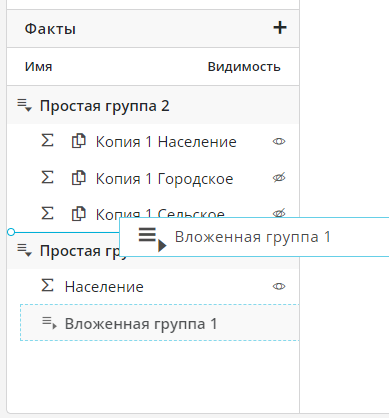
Task: Click the copy icon beside Копия 1 Городское
Action: click(79, 177)
